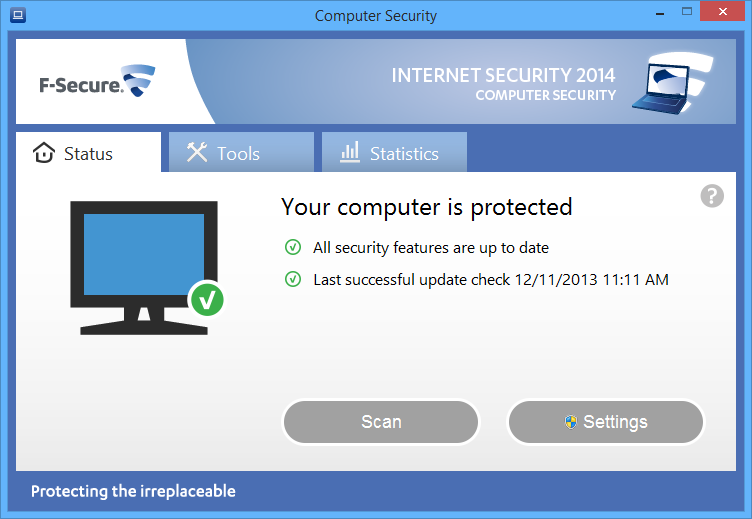
Task: Click the large monitor protection image
Action: click(x=143, y=265)
